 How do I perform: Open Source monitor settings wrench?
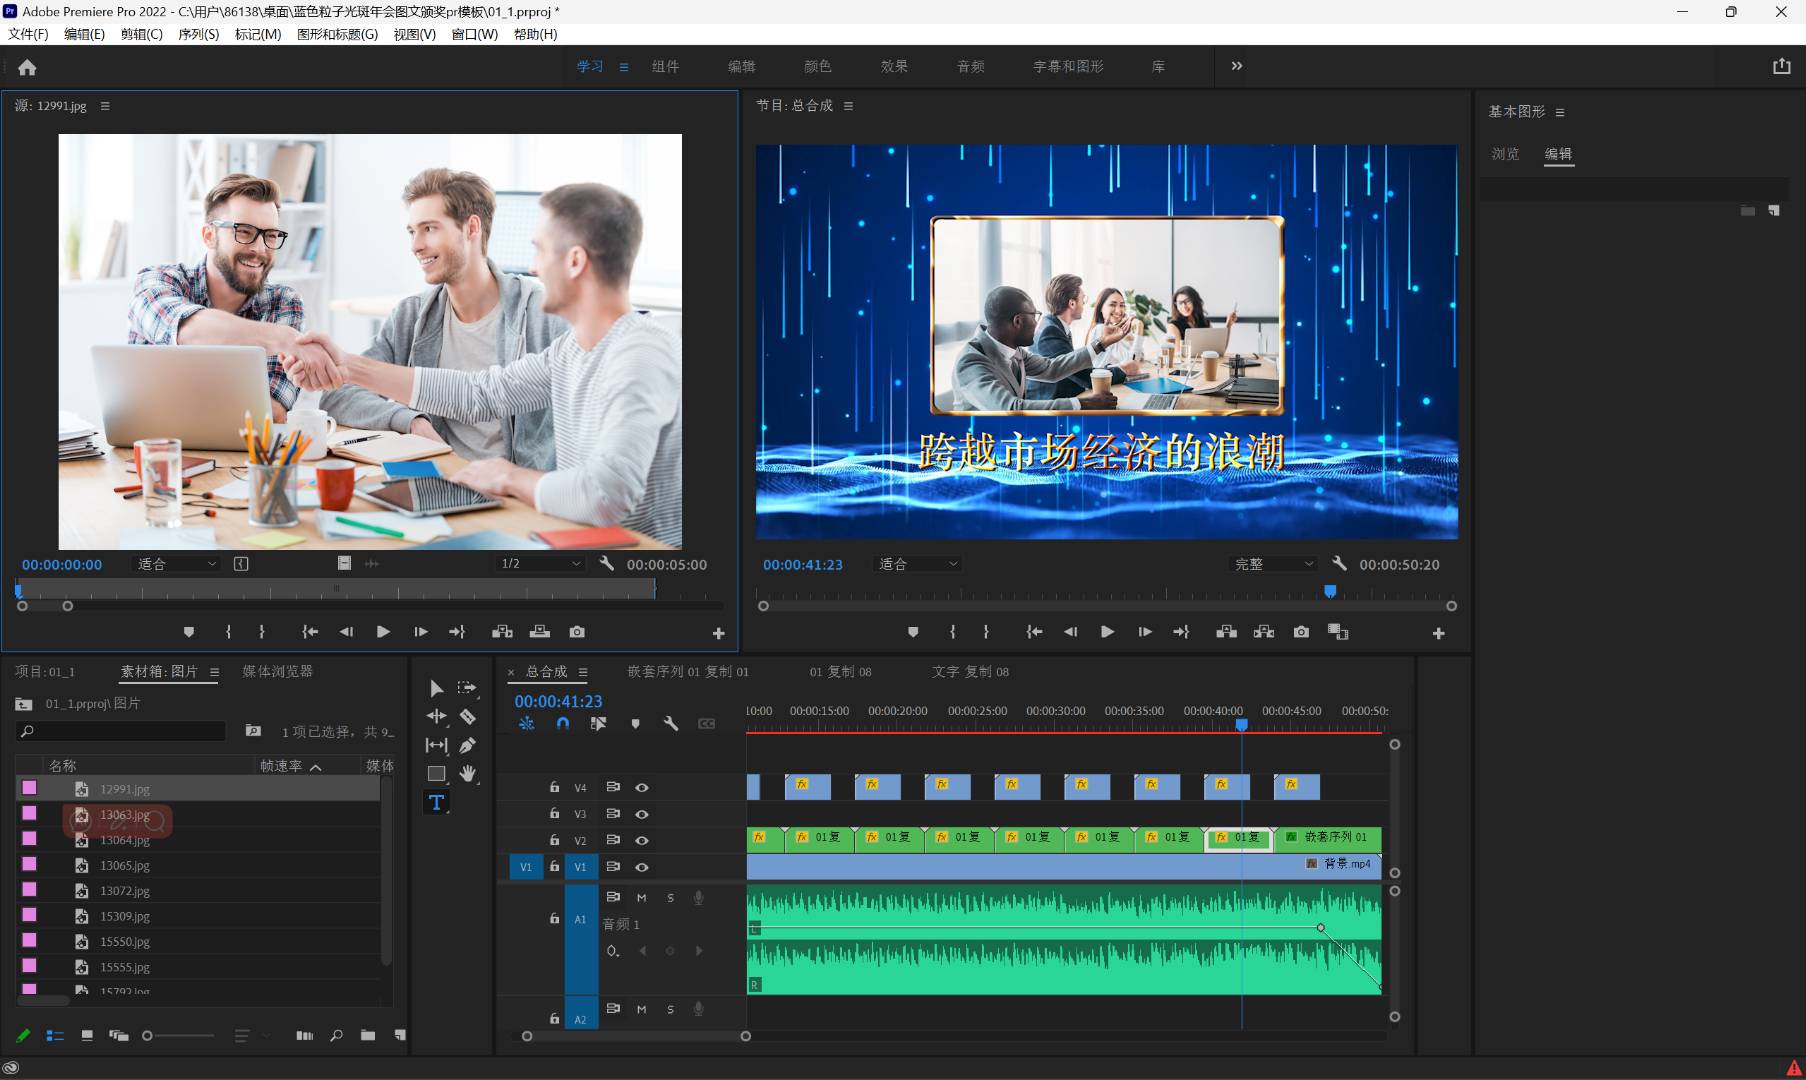pyautogui.click(x=607, y=564)
